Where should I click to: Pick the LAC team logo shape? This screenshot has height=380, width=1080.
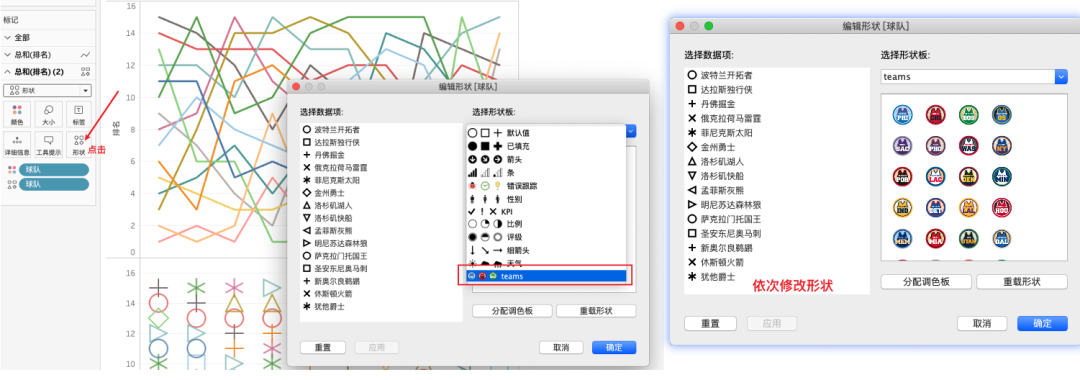coord(935,176)
